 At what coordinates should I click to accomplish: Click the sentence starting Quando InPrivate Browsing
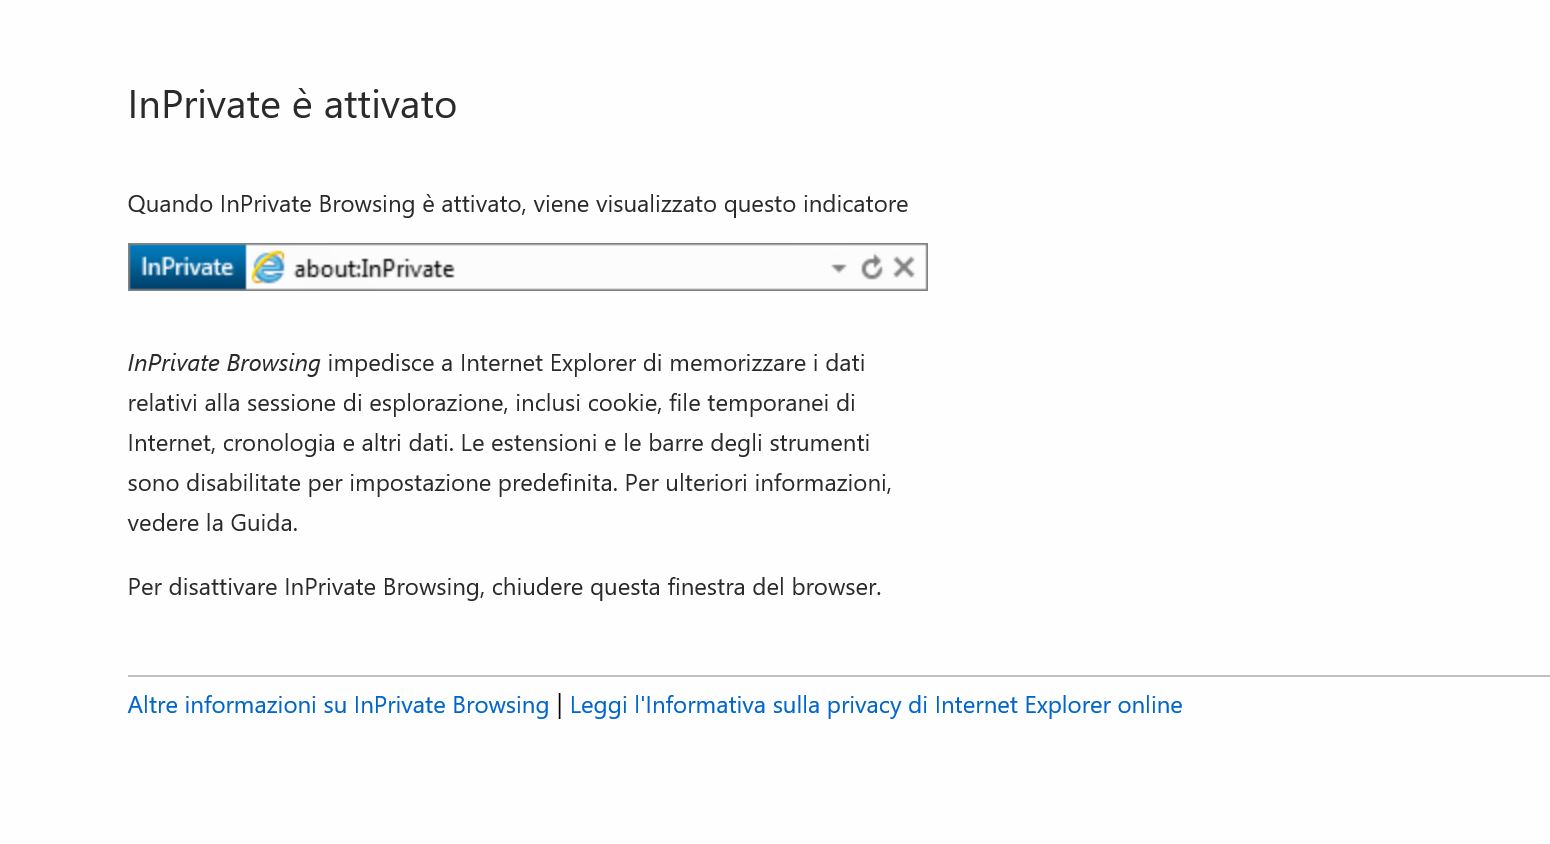point(518,204)
